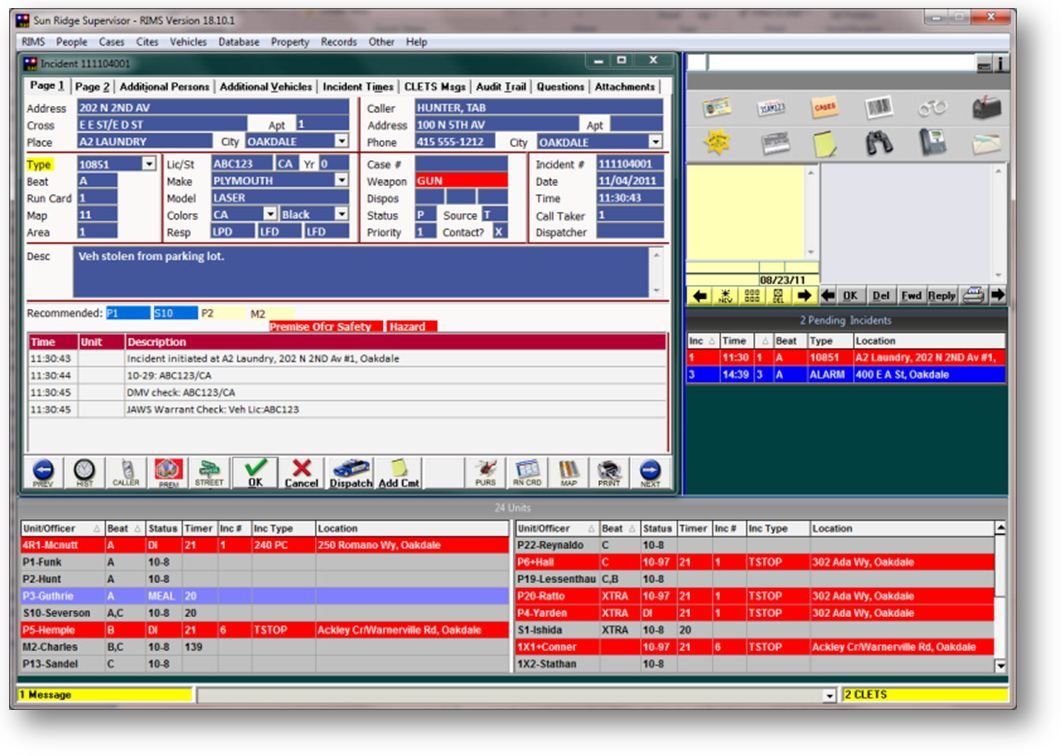Click the OK checkmark button
Viewport: 1061px width, 756px height.
click(x=255, y=473)
